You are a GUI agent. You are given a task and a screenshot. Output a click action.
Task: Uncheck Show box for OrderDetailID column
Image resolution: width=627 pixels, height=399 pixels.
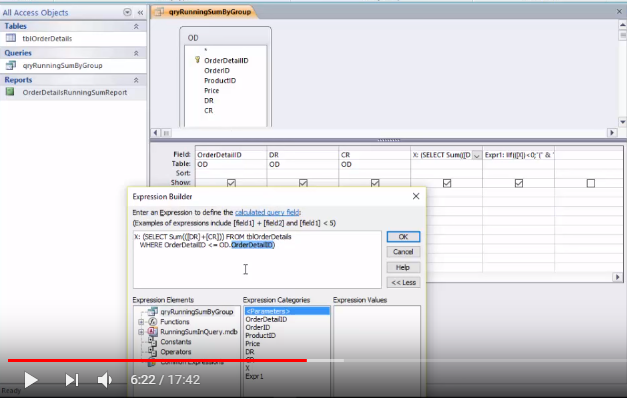coord(231,183)
